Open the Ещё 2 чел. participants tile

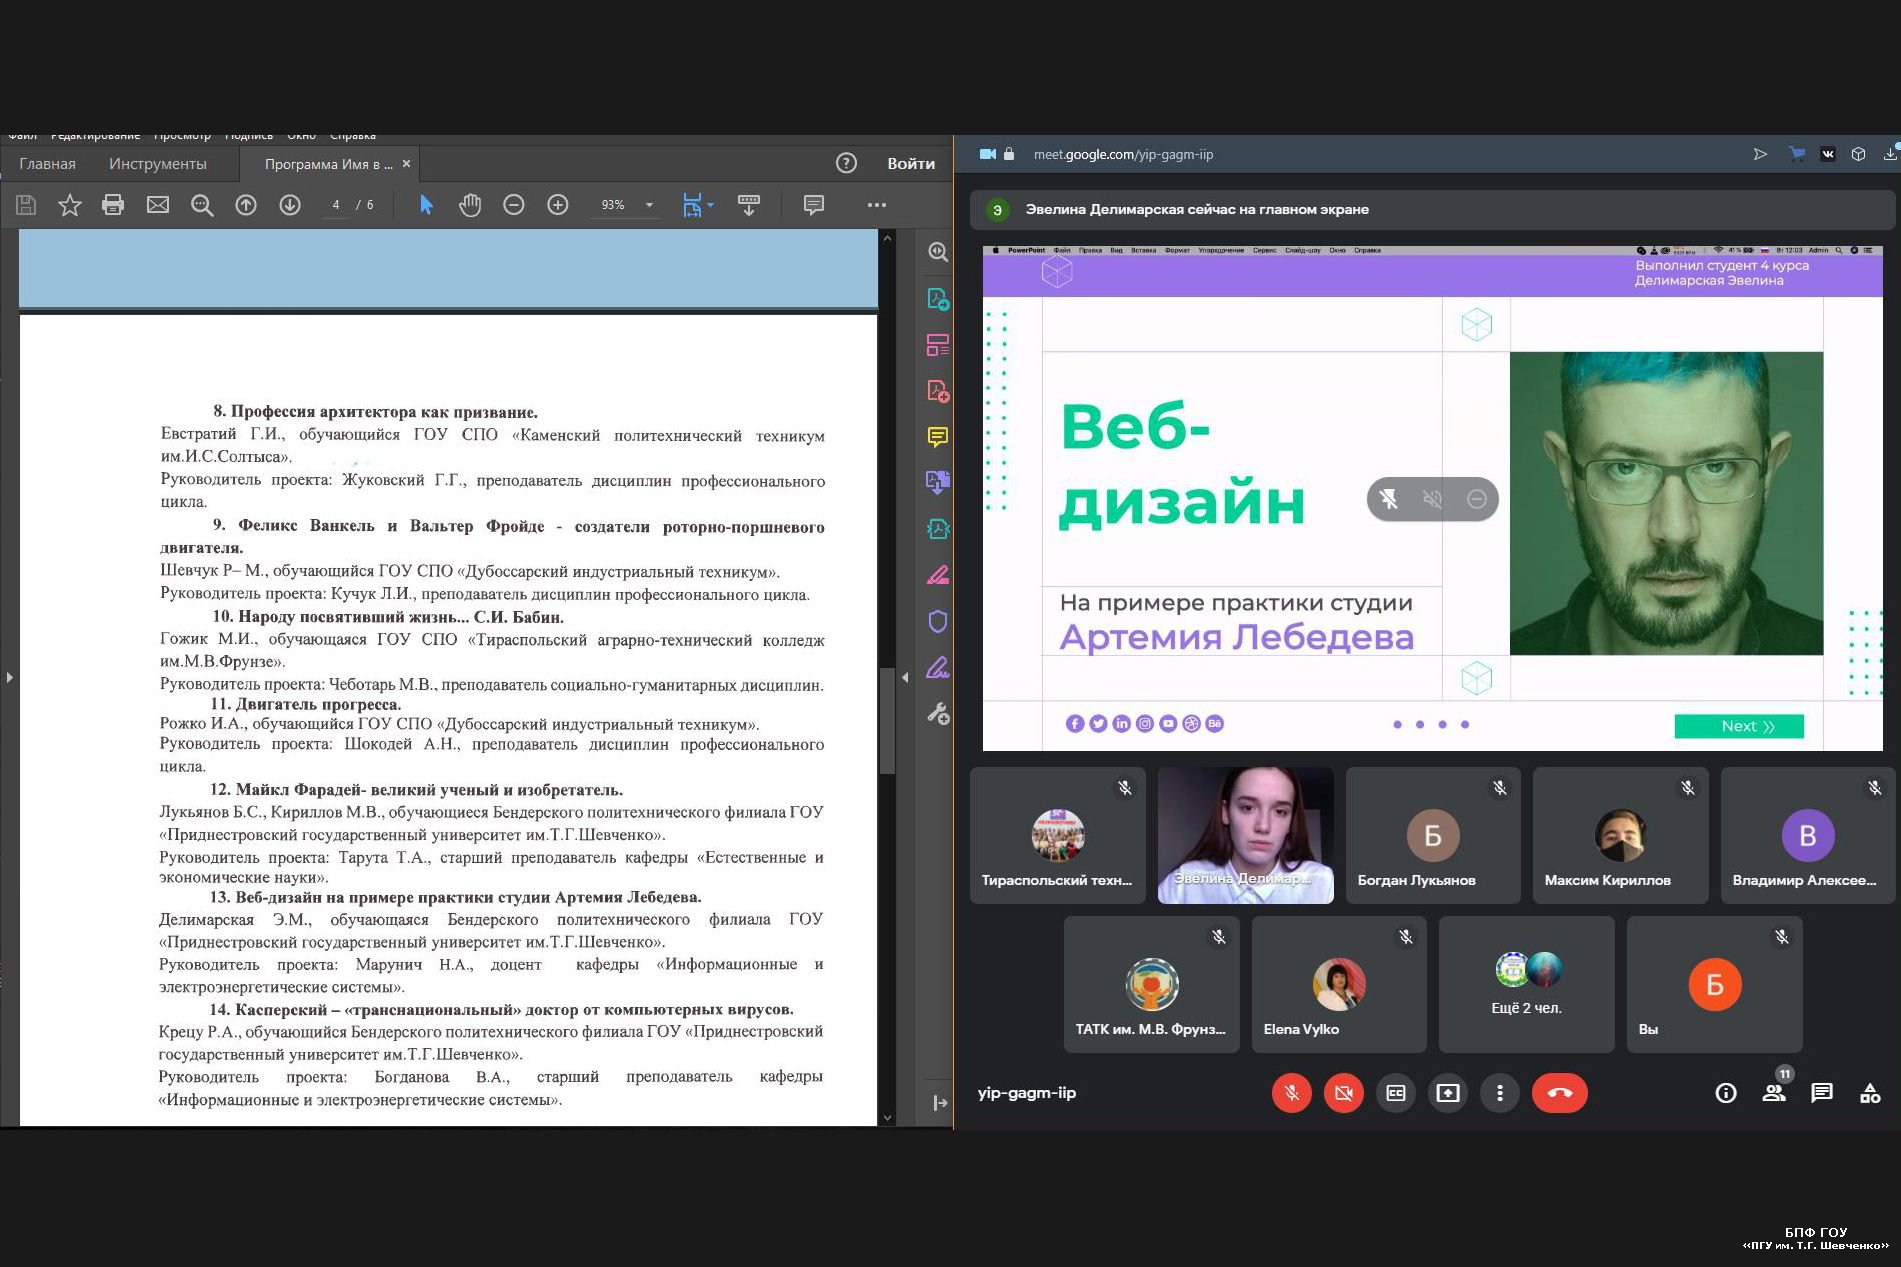(x=1526, y=984)
